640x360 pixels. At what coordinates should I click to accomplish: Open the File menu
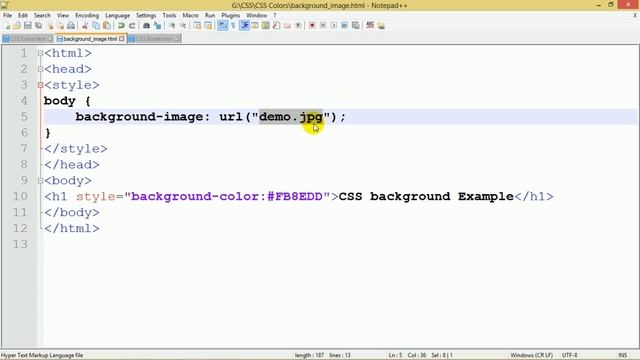point(7,16)
